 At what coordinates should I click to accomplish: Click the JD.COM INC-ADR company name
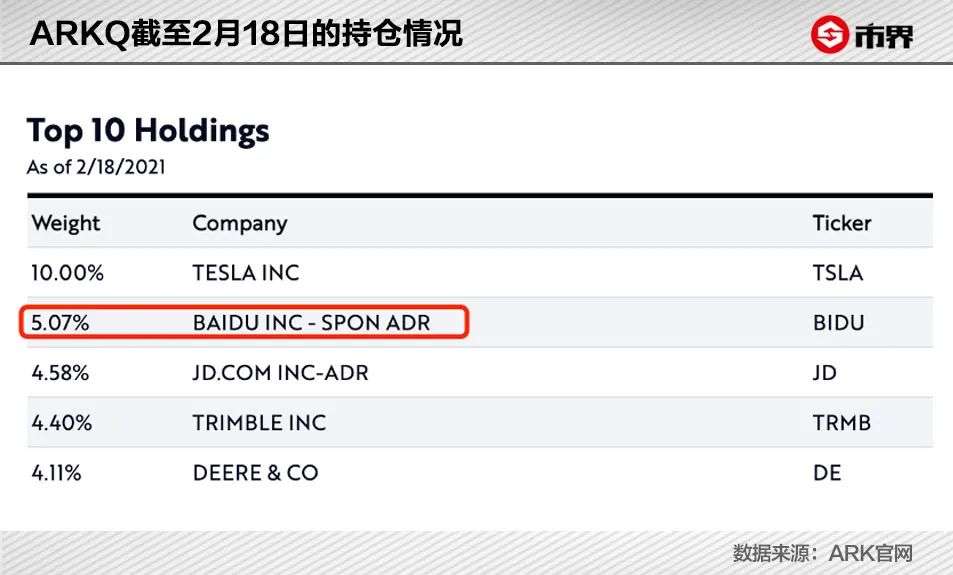point(280,373)
